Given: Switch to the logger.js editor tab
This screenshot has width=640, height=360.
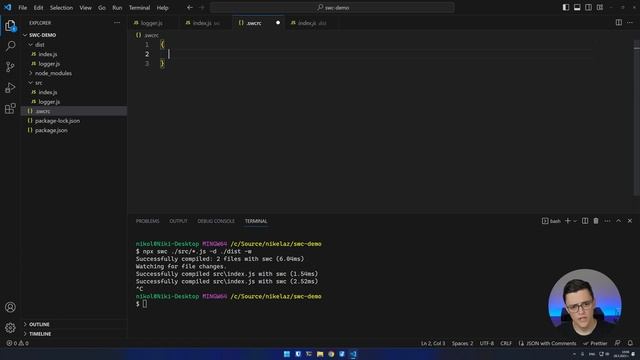Looking at the screenshot, I should tap(152, 23).
